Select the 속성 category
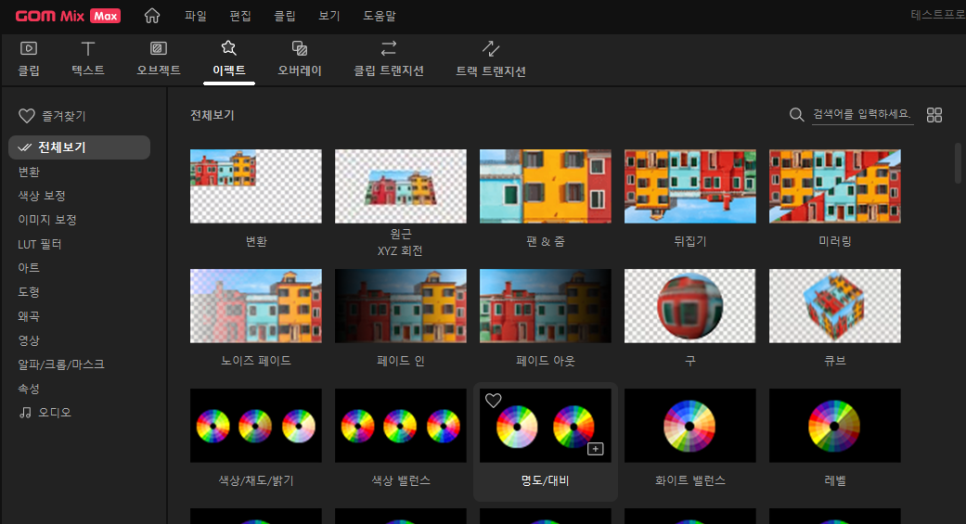Image resolution: width=966 pixels, height=524 pixels. click(x=29, y=389)
